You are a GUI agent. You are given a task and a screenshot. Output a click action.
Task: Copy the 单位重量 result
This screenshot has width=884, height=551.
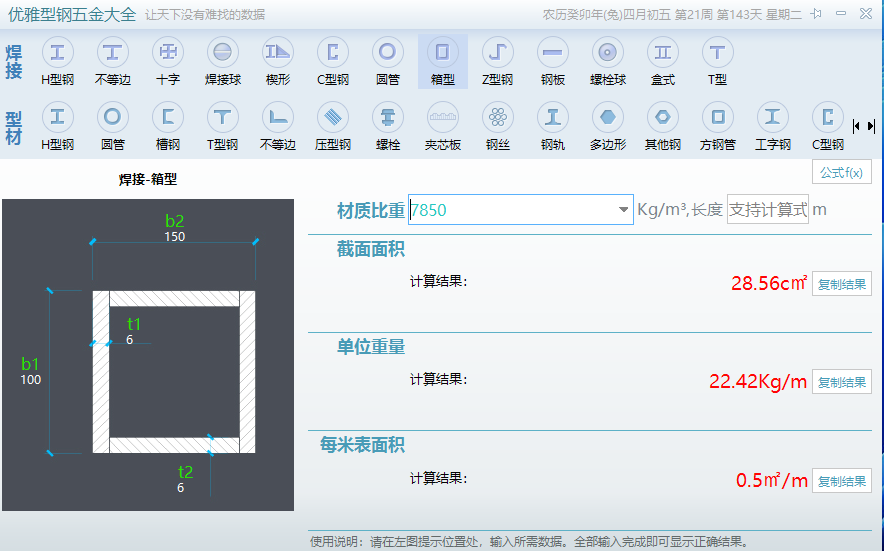point(842,382)
